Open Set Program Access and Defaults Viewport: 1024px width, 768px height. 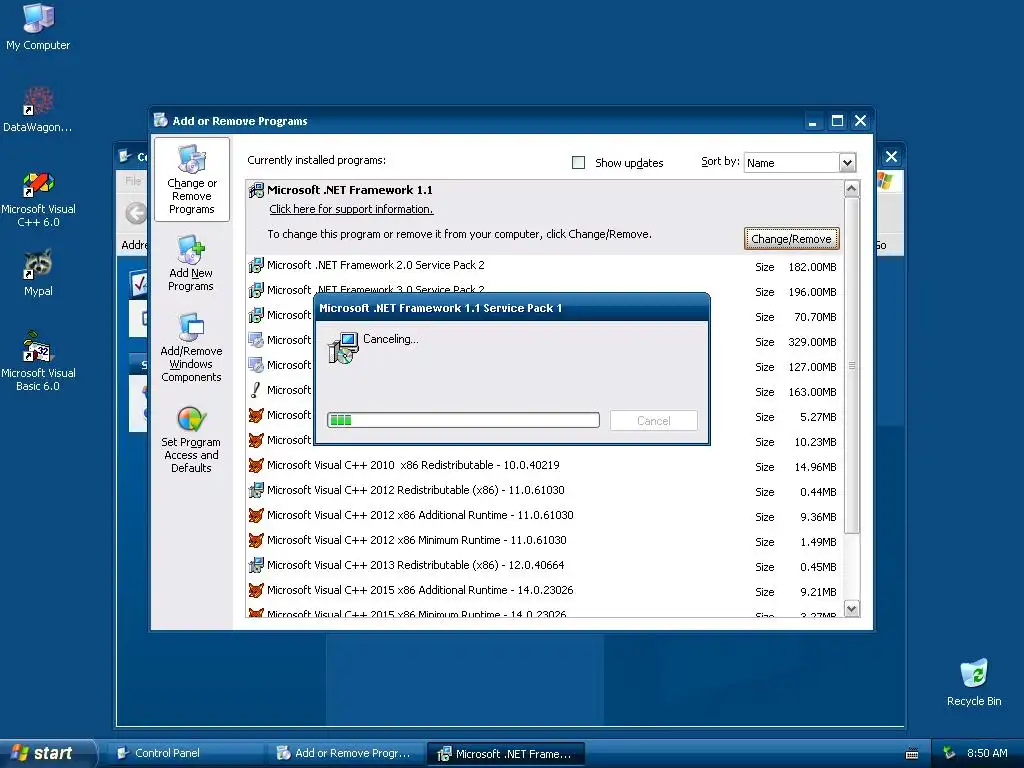click(191, 438)
